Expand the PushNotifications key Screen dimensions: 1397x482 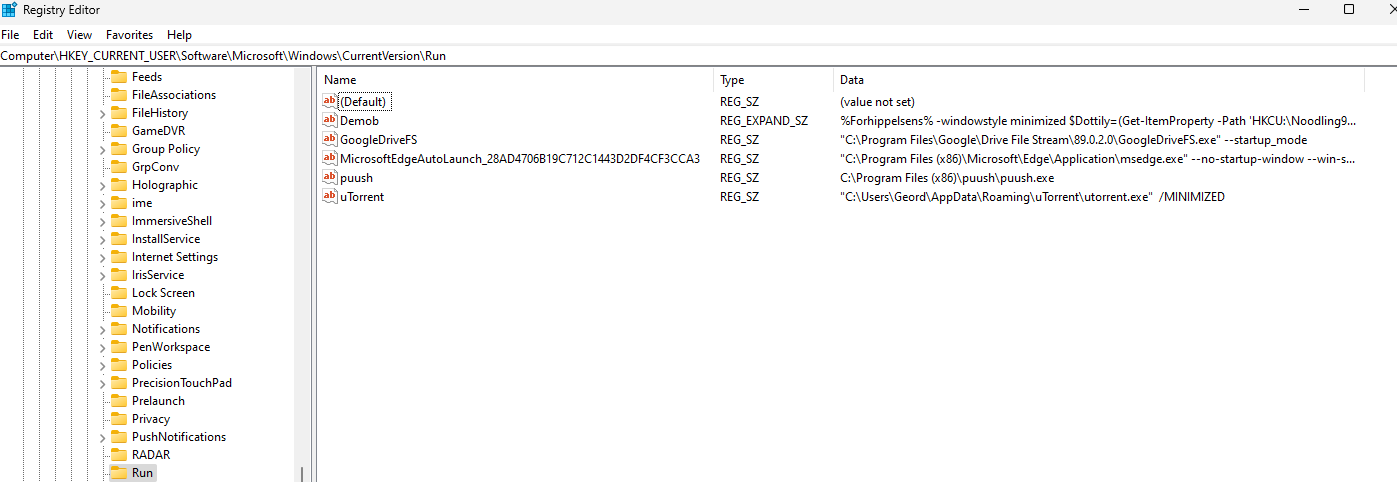(102, 438)
